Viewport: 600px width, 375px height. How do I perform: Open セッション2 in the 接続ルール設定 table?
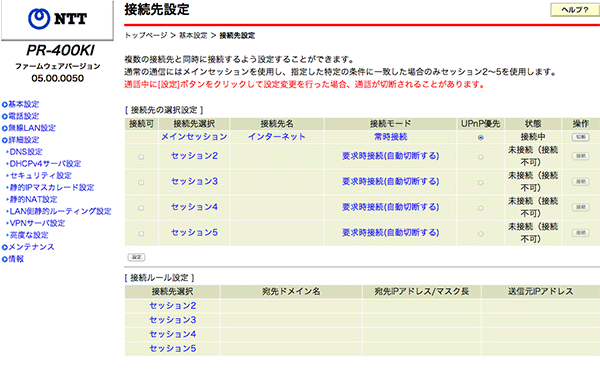(x=173, y=306)
